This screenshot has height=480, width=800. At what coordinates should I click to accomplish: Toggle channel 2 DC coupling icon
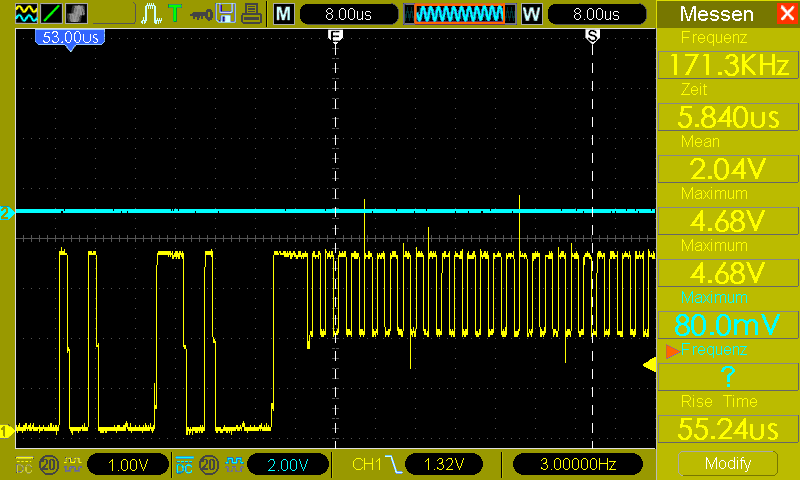coord(184,465)
